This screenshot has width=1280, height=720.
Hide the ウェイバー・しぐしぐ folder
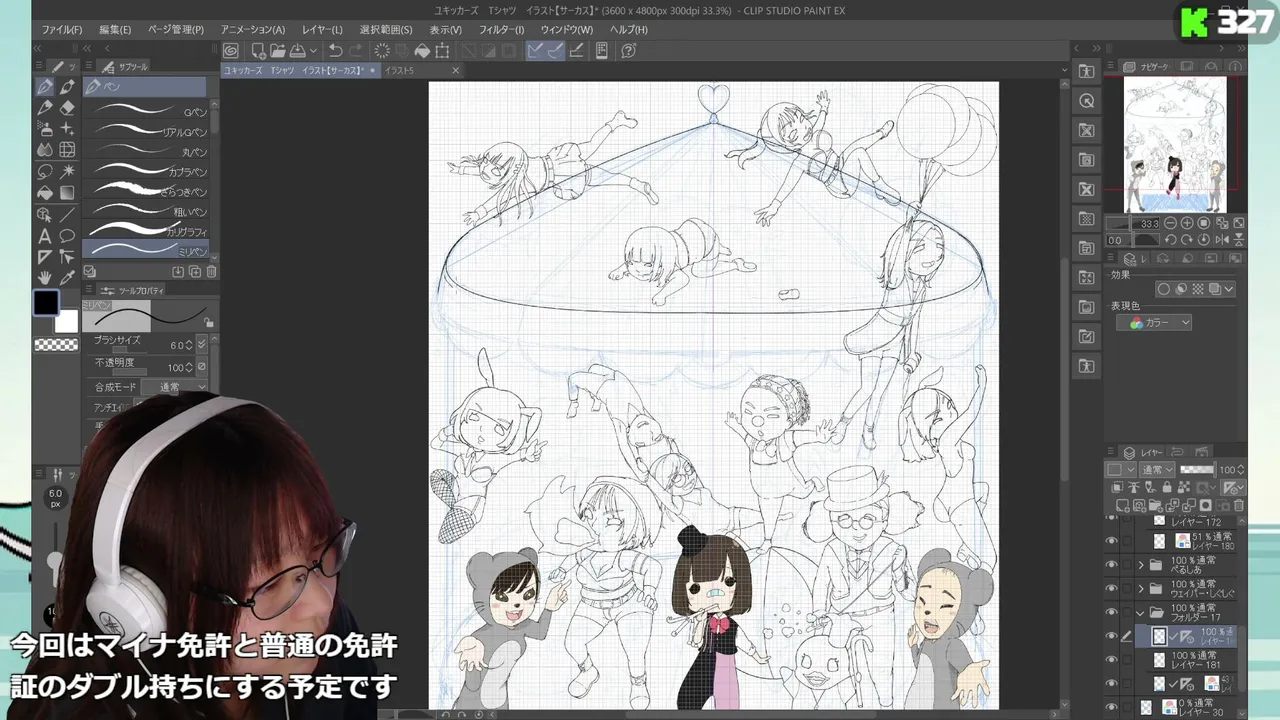point(1111,589)
